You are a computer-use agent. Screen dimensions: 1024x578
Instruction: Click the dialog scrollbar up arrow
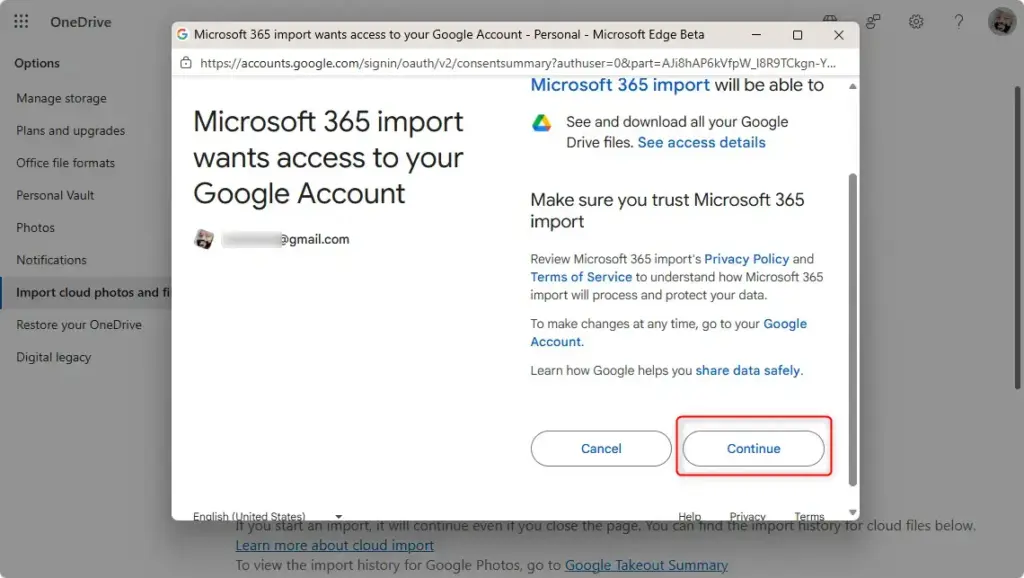tap(852, 86)
